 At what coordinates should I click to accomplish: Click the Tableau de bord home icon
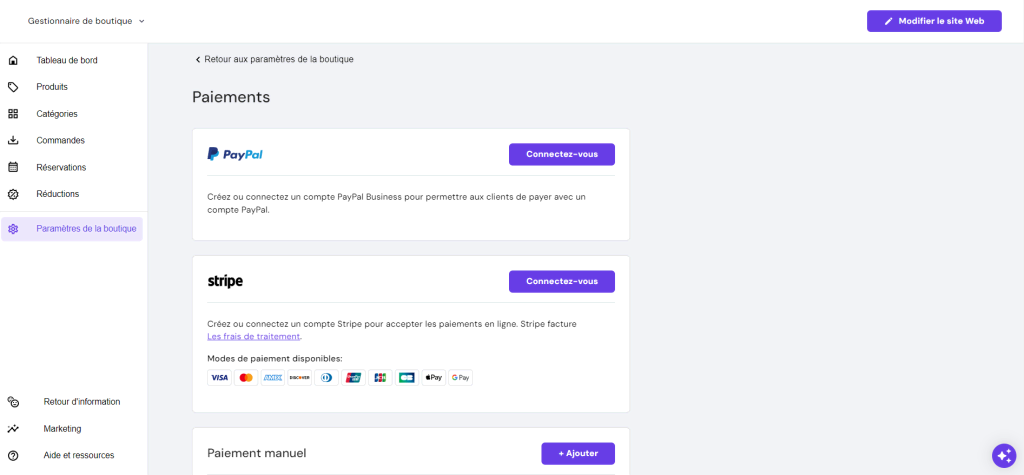pyautogui.click(x=13, y=60)
